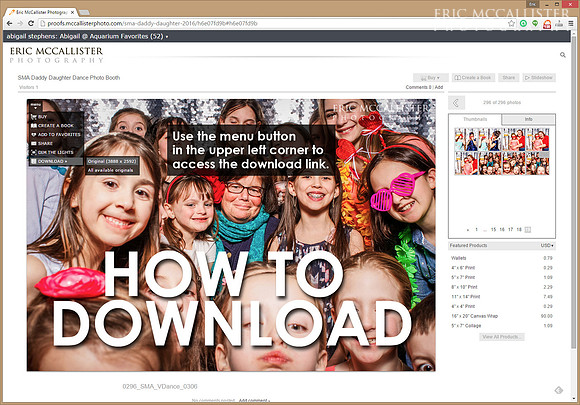Image resolution: width=580 pixels, height=405 pixels.
Task: Click the browser Forward arrow
Action: click(x=20, y=23)
